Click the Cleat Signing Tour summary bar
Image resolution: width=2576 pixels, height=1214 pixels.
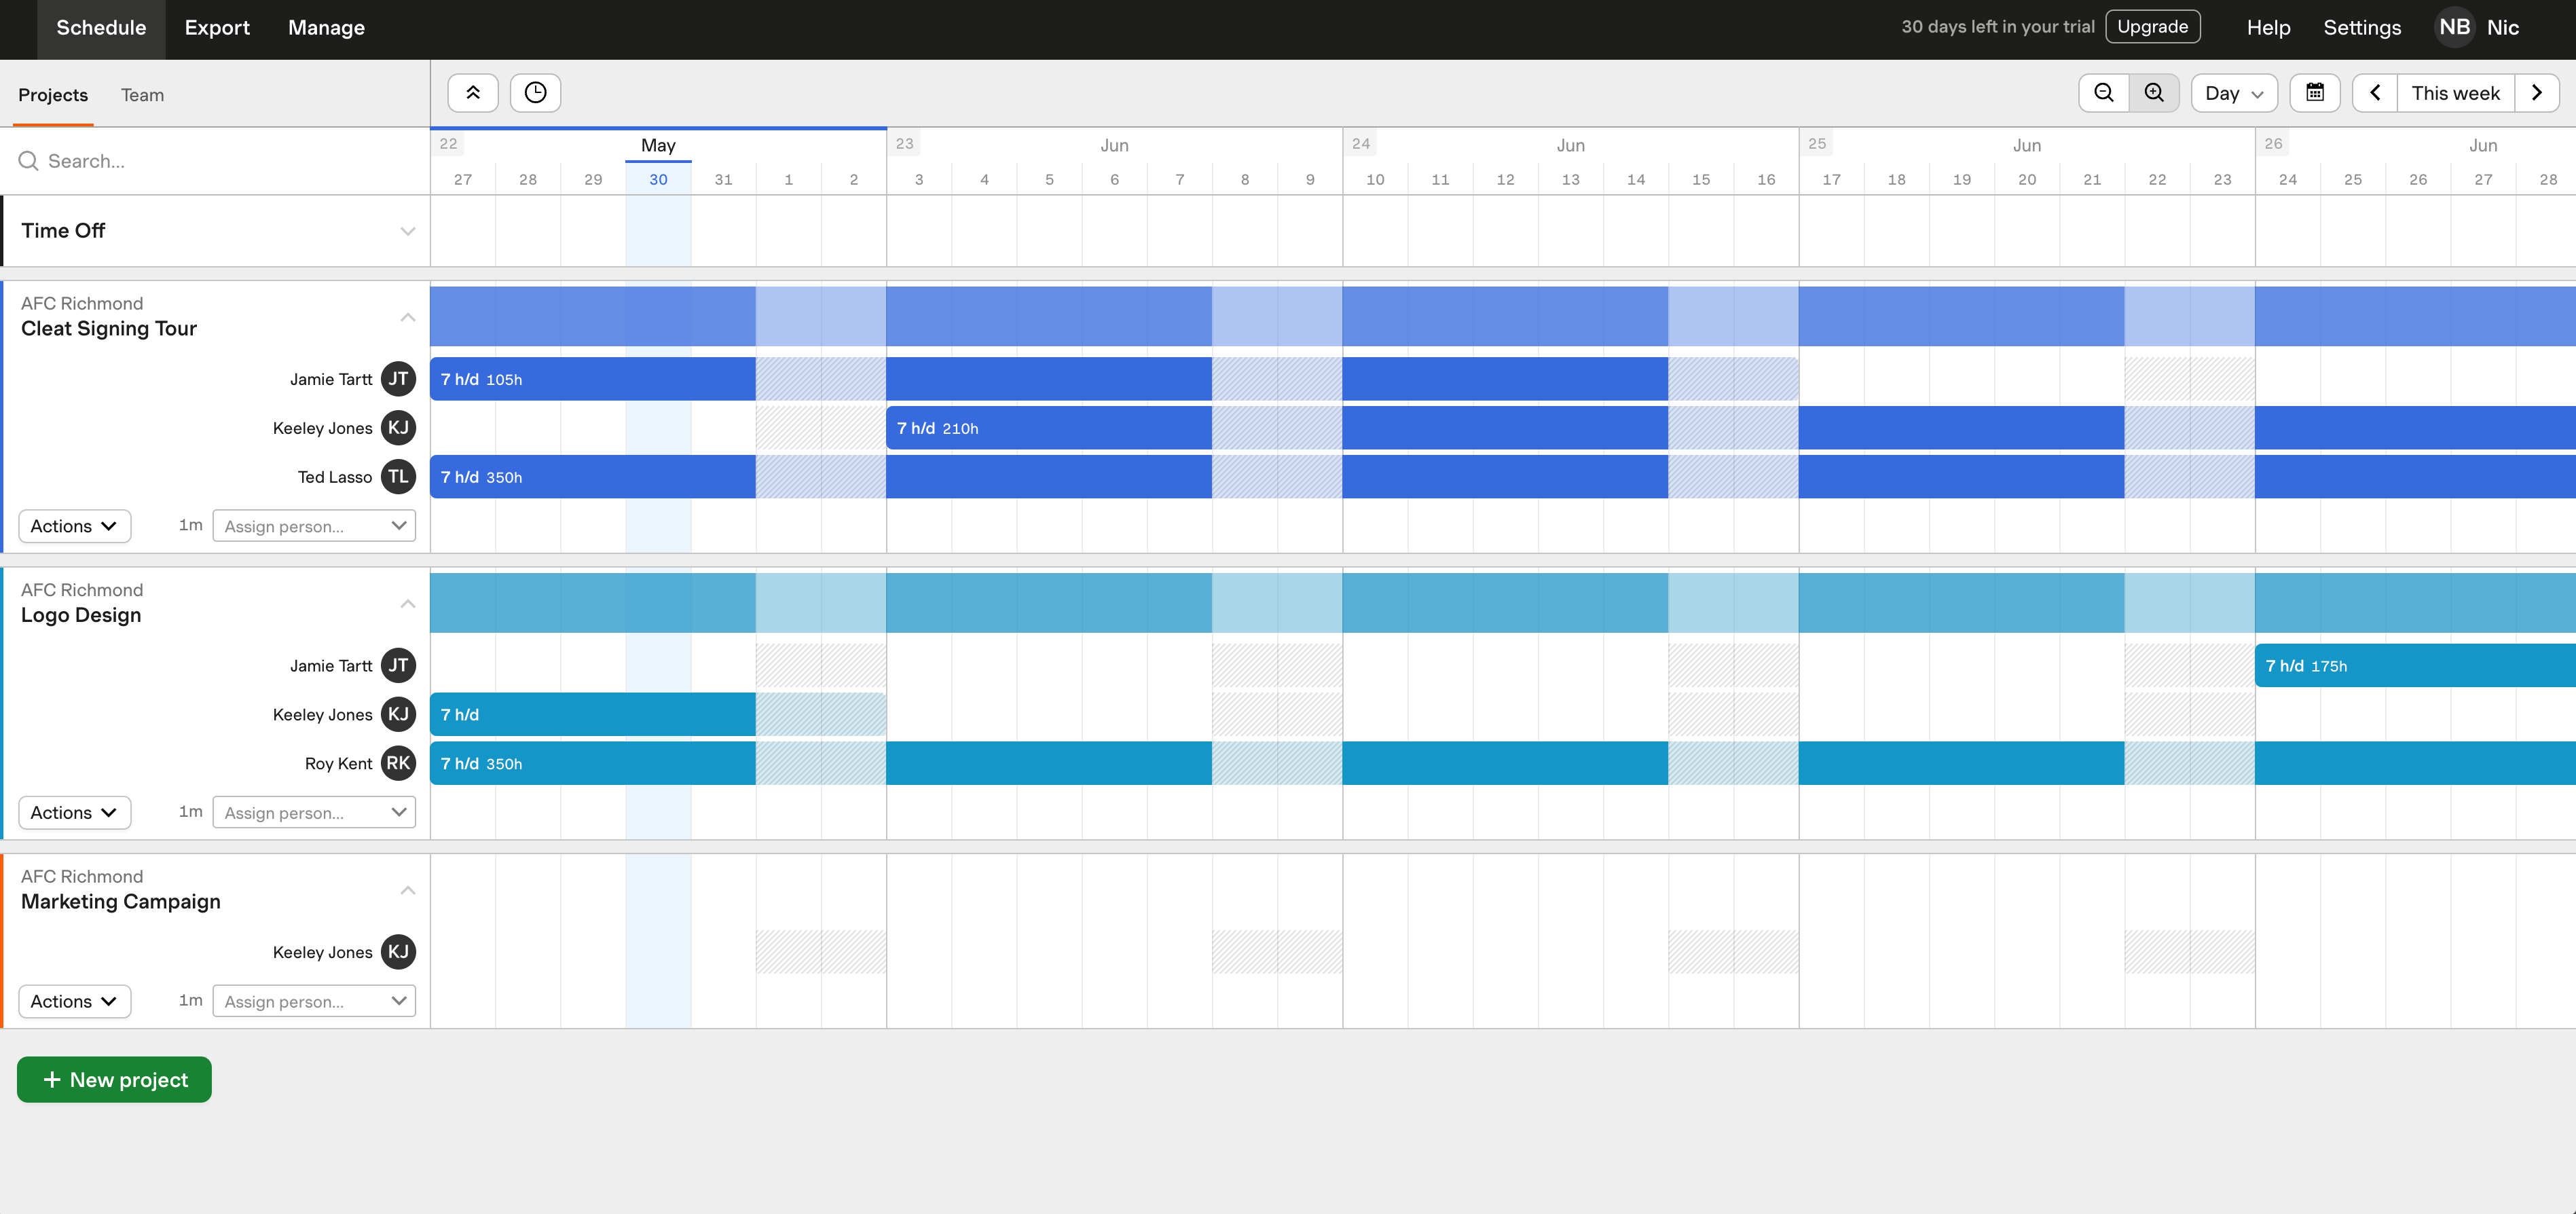(1503, 316)
